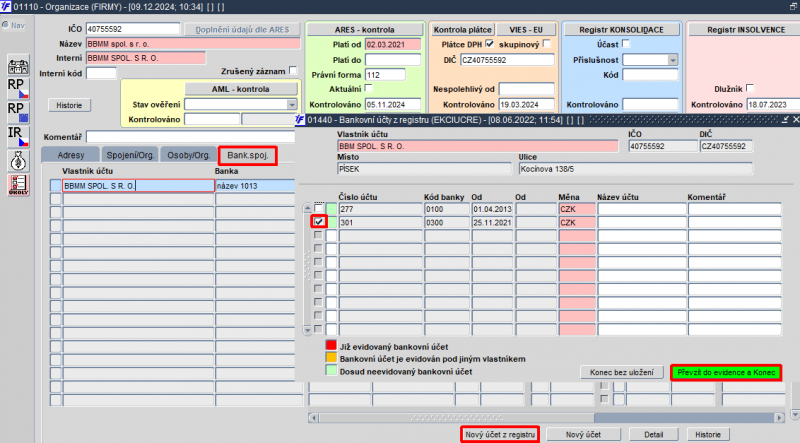800x443 pixels.
Task: Click horizontal scrollbar right arrow
Action: pyautogui.click(x=779, y=417)
